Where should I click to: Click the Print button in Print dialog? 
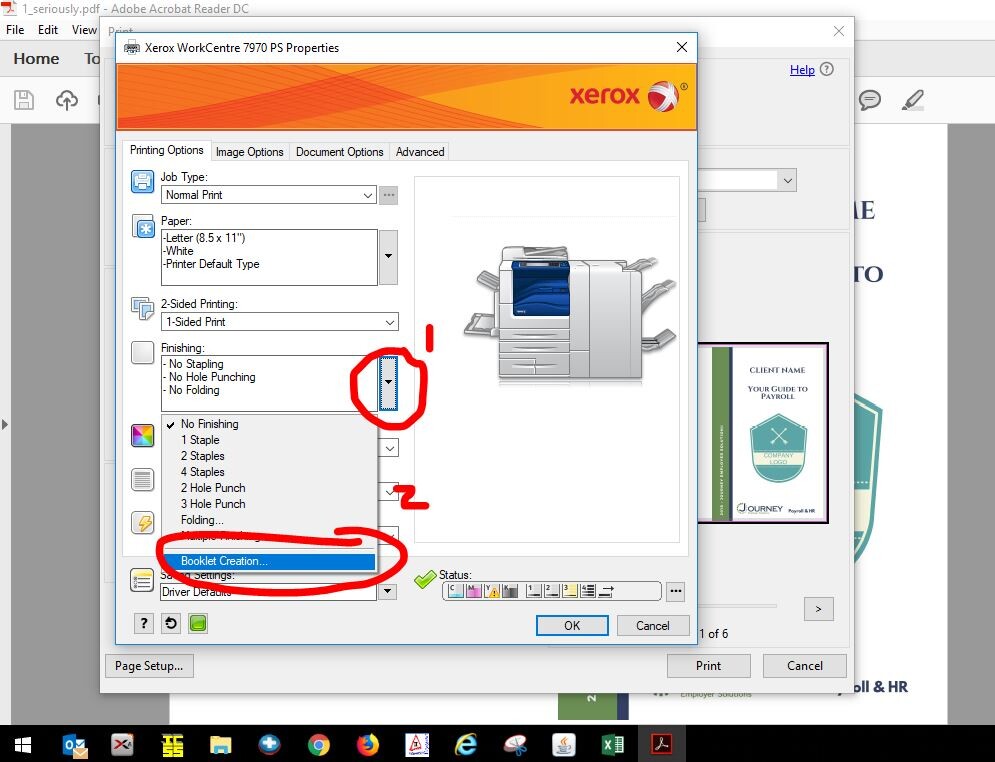[x=708, y=666]
